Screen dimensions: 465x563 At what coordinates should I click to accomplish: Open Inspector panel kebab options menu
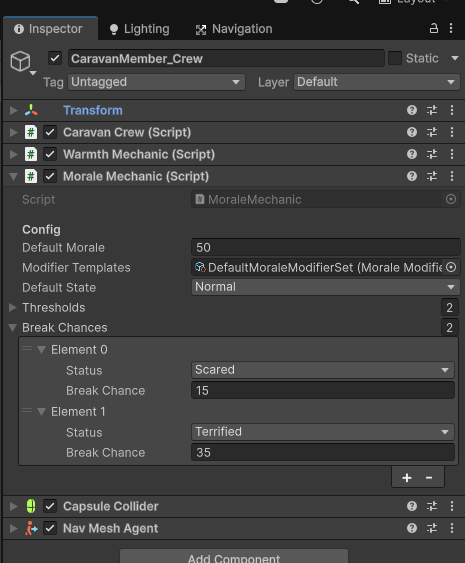tap(451, 28)
